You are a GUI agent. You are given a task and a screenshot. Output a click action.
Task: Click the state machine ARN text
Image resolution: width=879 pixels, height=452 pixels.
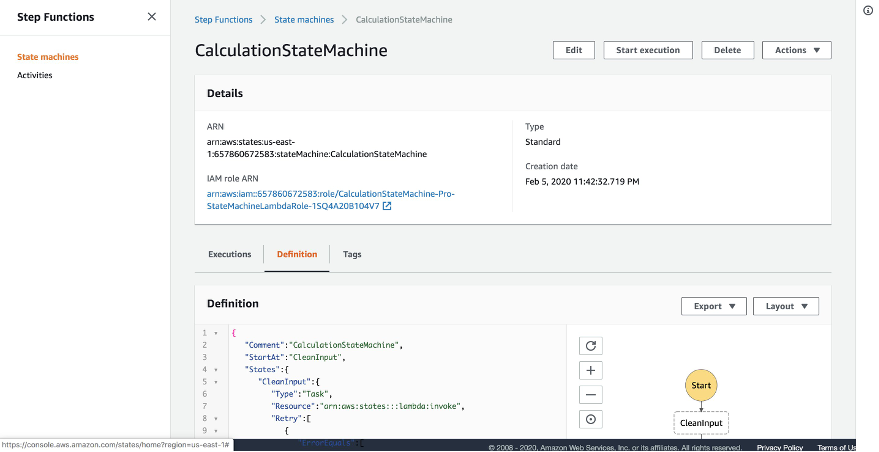tap(317, 148)
